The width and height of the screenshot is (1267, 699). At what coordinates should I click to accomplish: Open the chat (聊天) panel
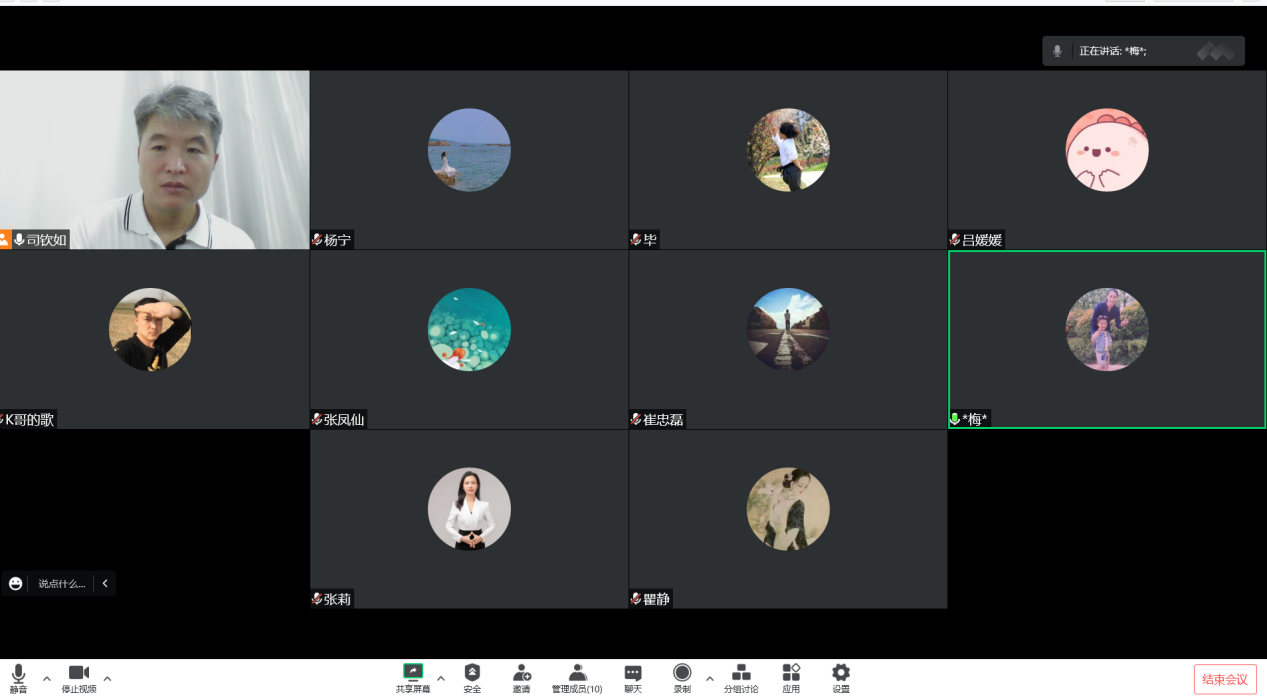click(633, 677)
